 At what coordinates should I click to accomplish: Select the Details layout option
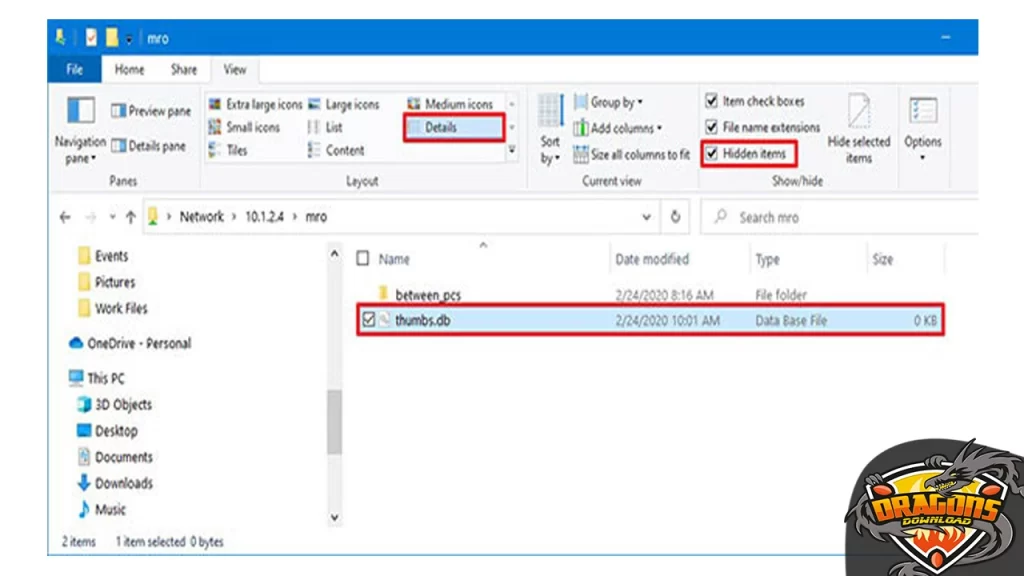[x=453, y=128]
